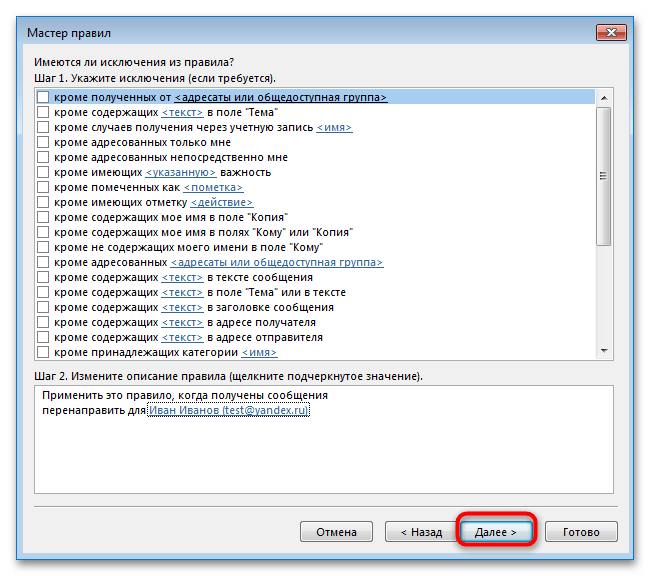Screen dimensions: 650x576
Task: Click the 'Далее >' button
Action: (496, 532)
